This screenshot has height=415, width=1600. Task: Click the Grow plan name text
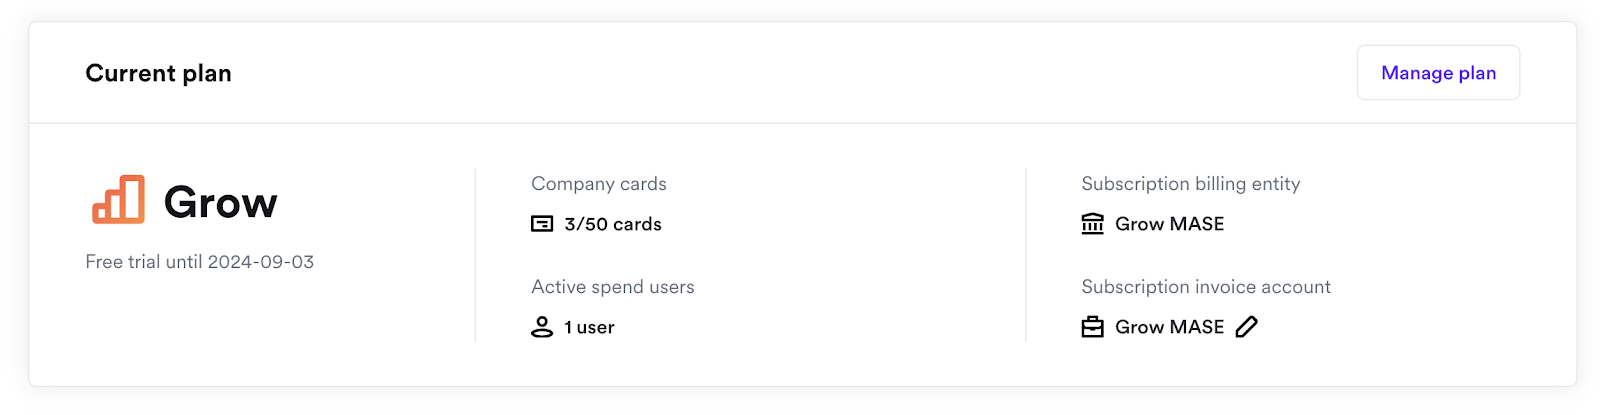[x=221, y=203]
